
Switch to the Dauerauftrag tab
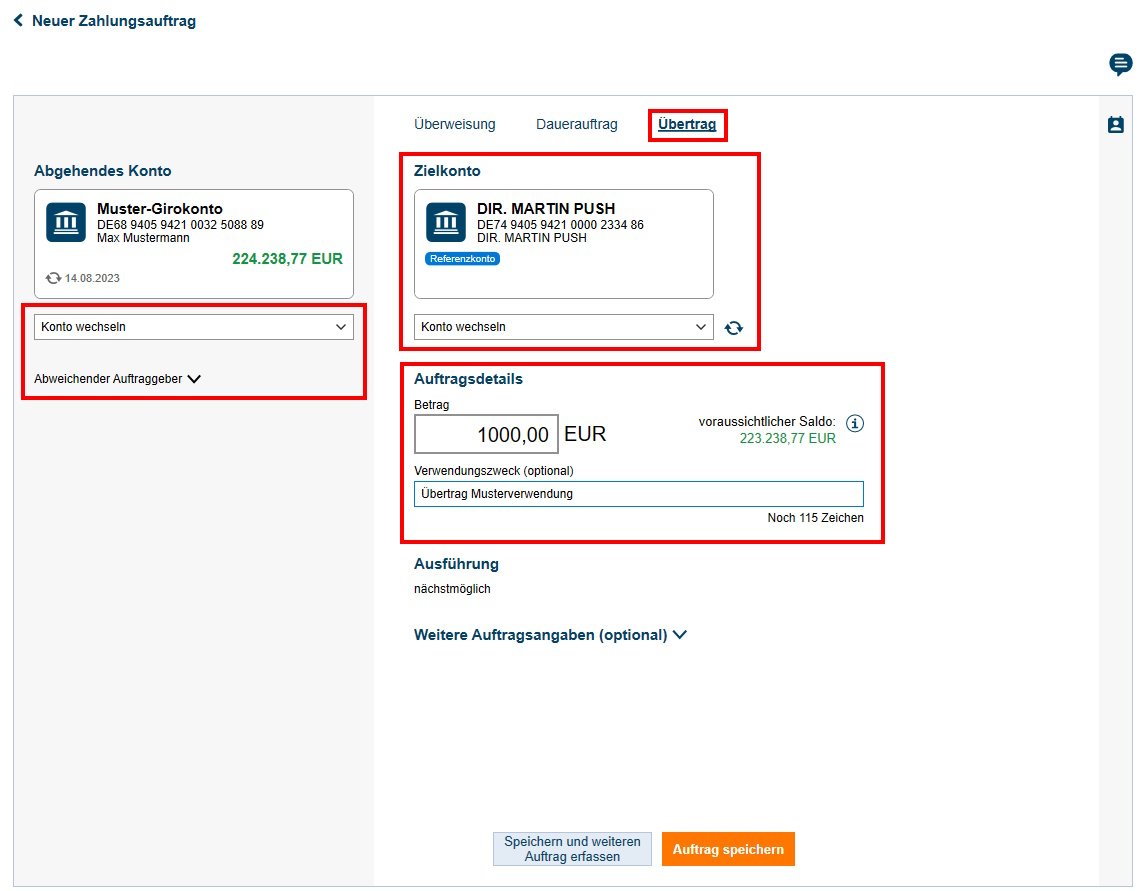pyautogui.click(x=576, y=124)
